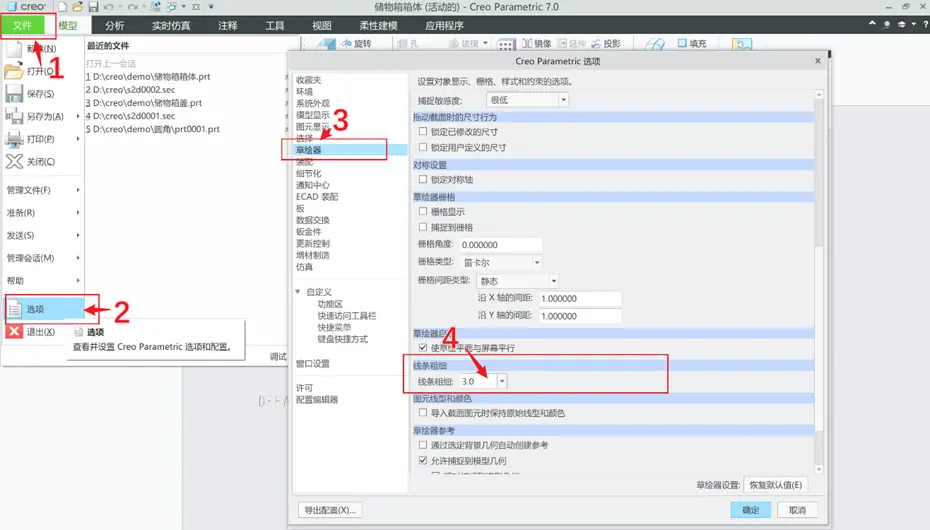The width and height of the screenshot is (930, 530).
Task: Toggle 导入截面图元时保持原始线型和颜色 checkbox
Action: pos(423,412)
